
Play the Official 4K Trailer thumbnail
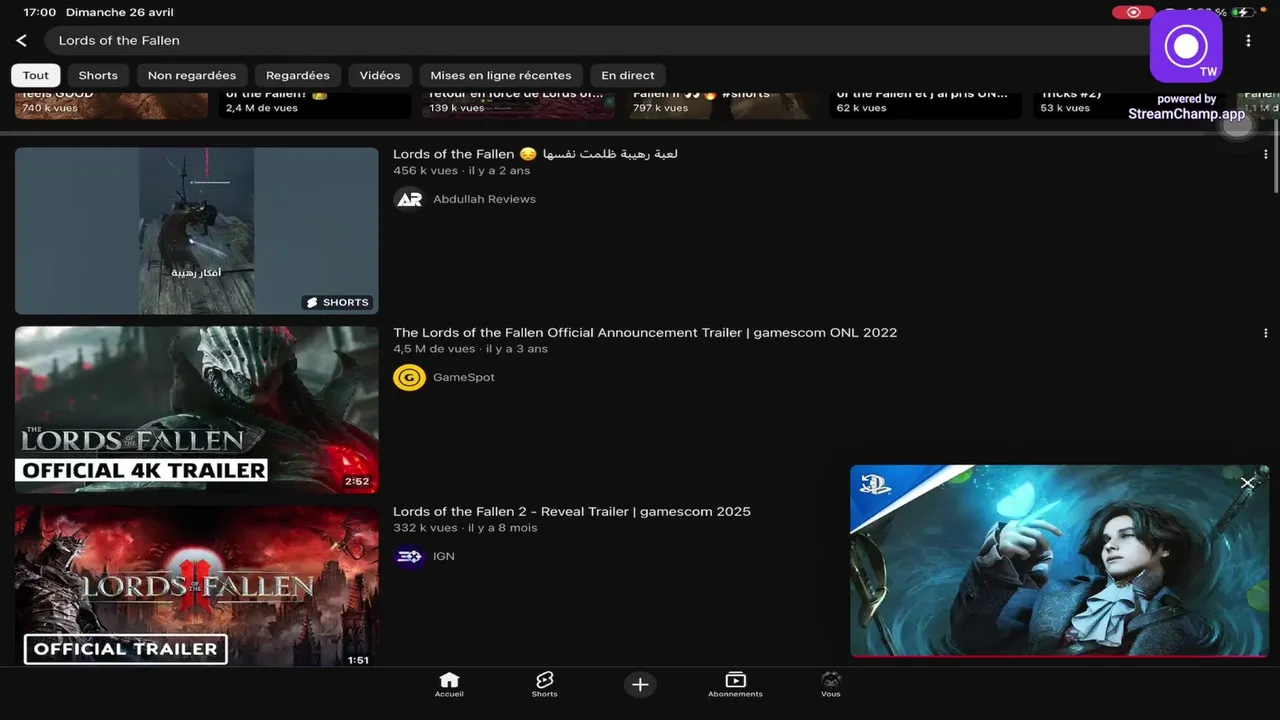pos(197,410)
